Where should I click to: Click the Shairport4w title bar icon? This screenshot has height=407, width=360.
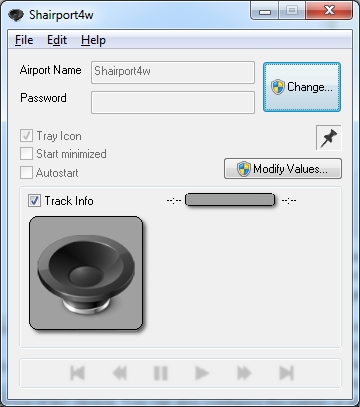pos(16,15)
